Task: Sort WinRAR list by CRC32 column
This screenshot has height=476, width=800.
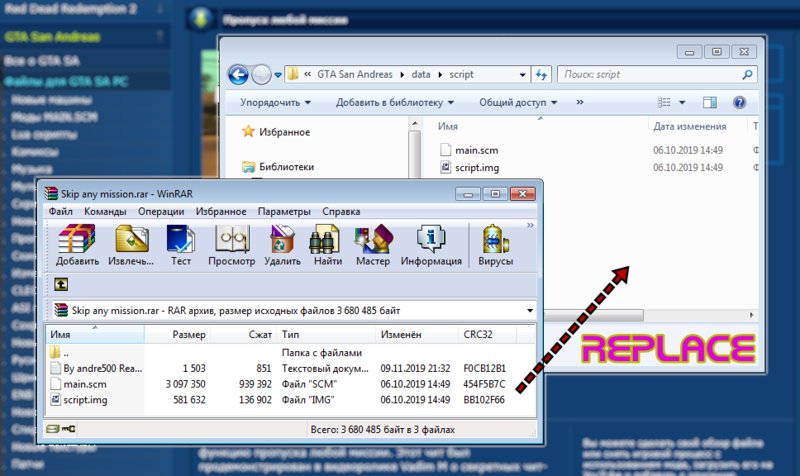Action: [487, 334]
